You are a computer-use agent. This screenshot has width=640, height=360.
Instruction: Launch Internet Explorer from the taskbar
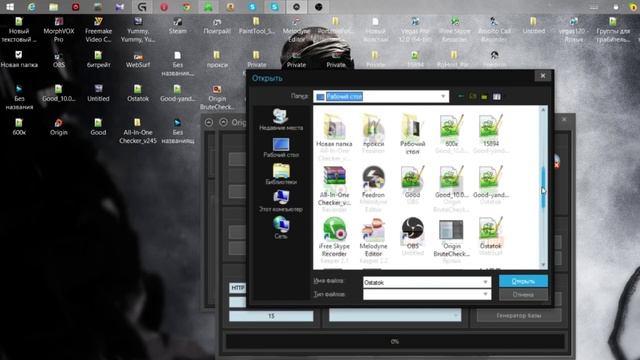(x=31, y=7)
